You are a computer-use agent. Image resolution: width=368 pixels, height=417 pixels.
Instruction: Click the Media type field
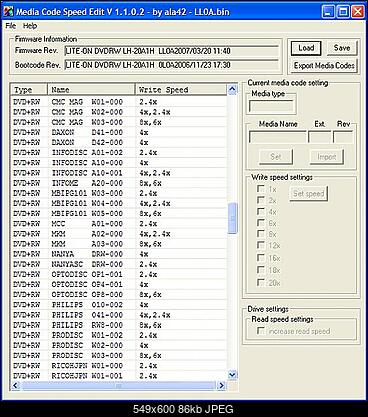(271, 107)
